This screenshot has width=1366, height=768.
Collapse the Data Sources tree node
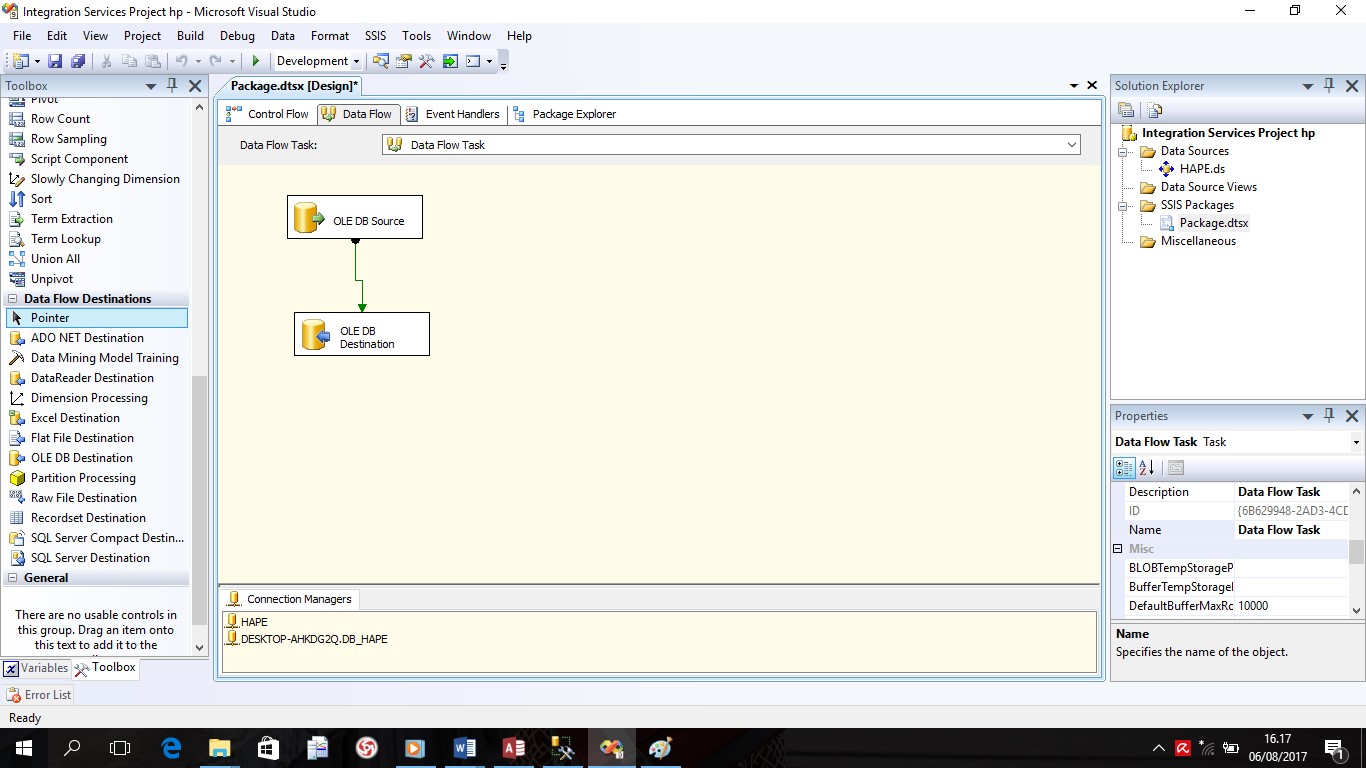point(1124,151)
